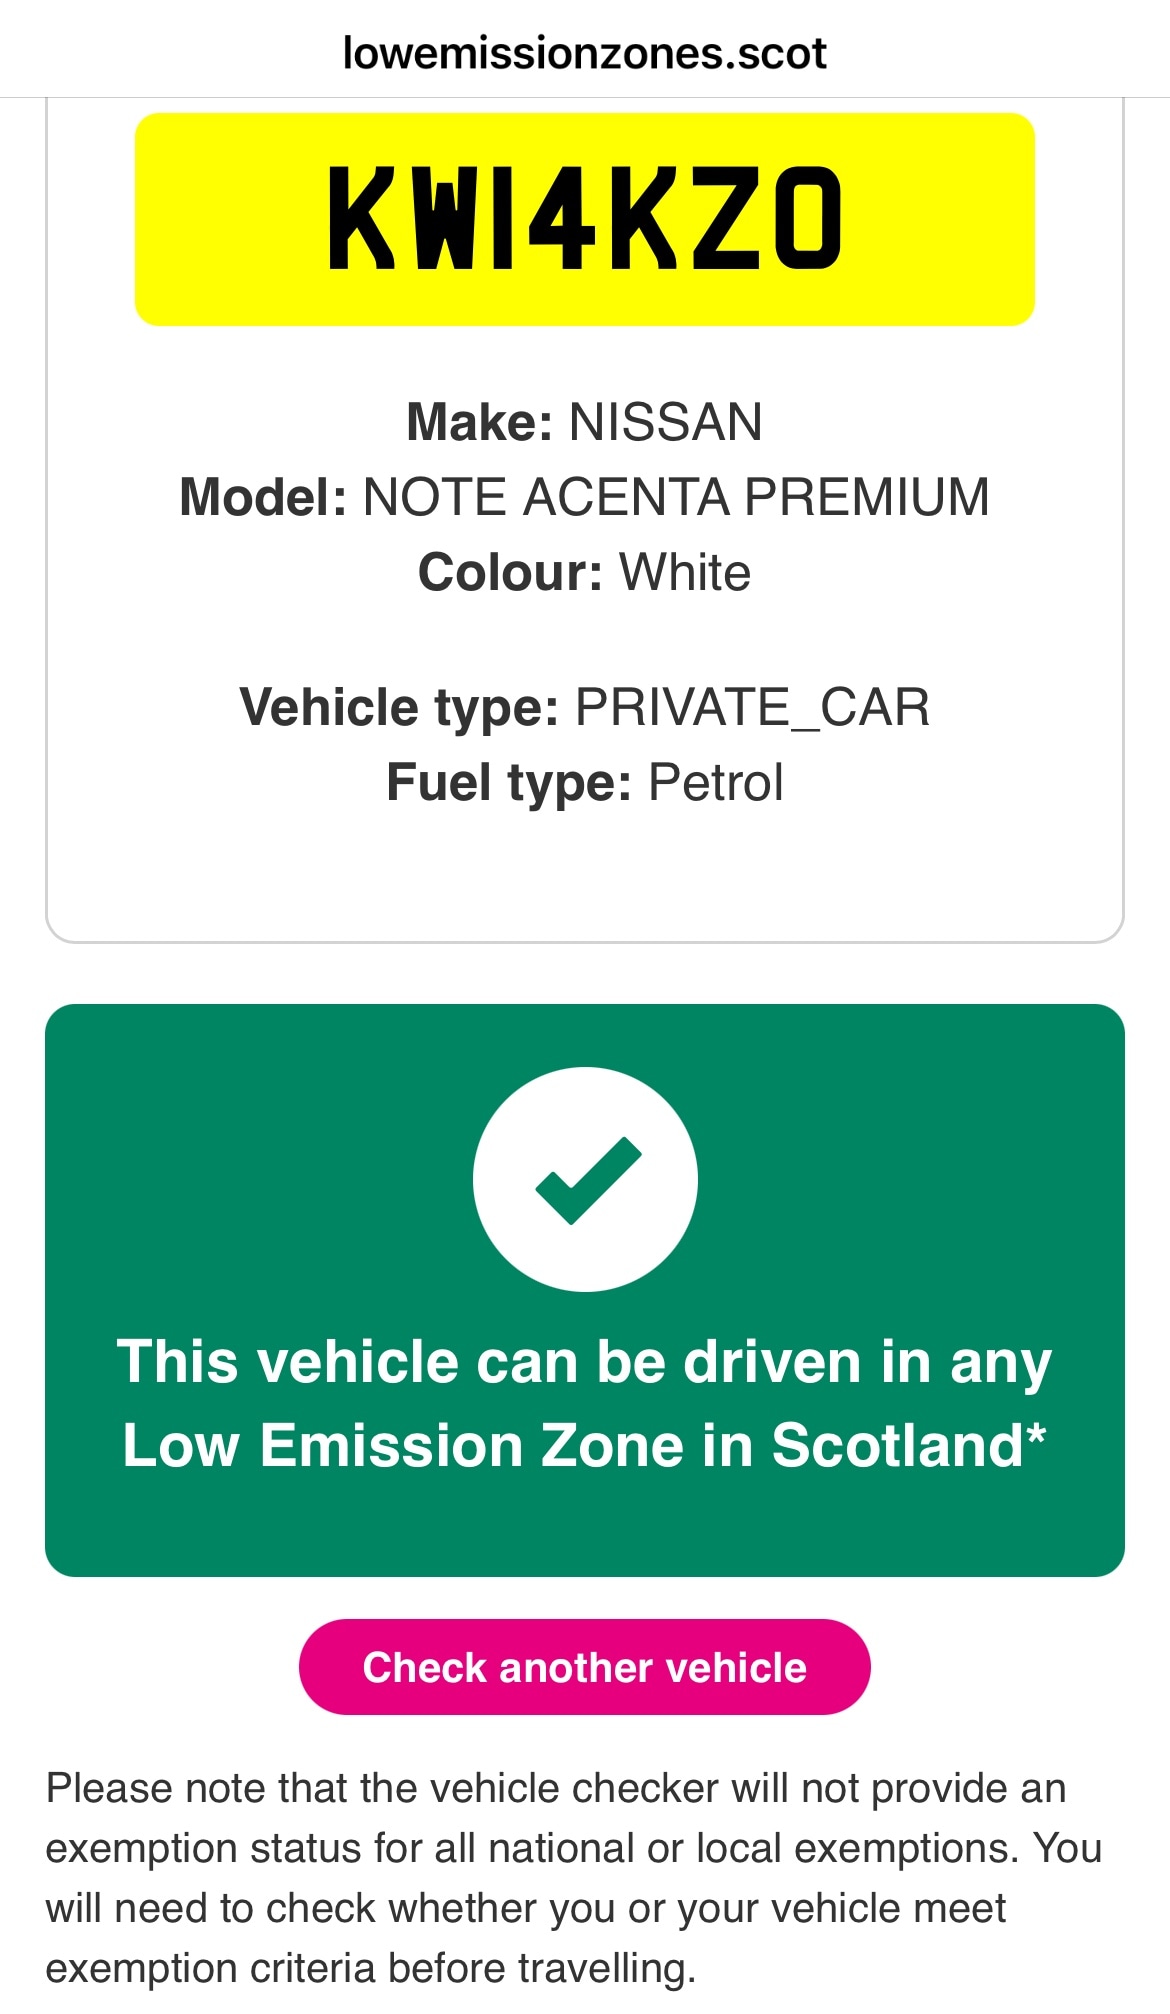Click the bold Vehicle type label
The image size is (1170, 2014).
pyautogui.click(x=399, y=707)
